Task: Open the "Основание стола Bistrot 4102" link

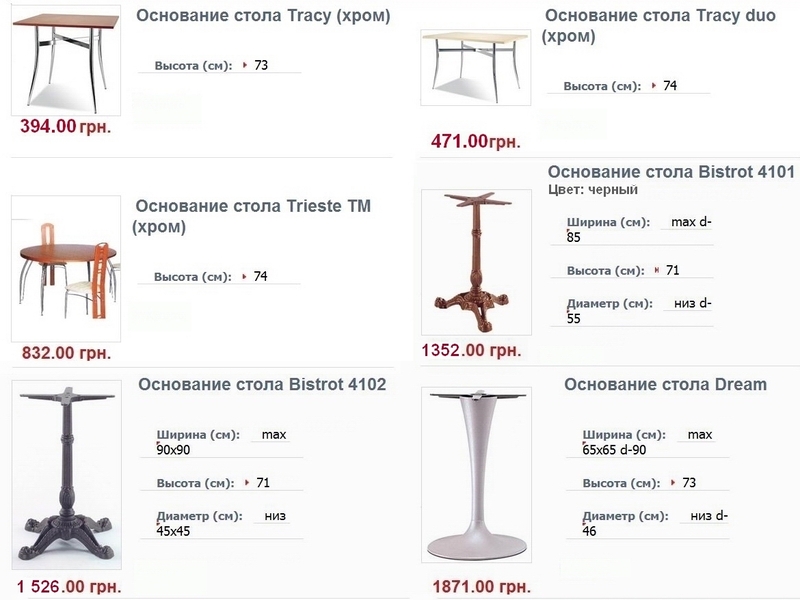Action: tap(262, 385)
